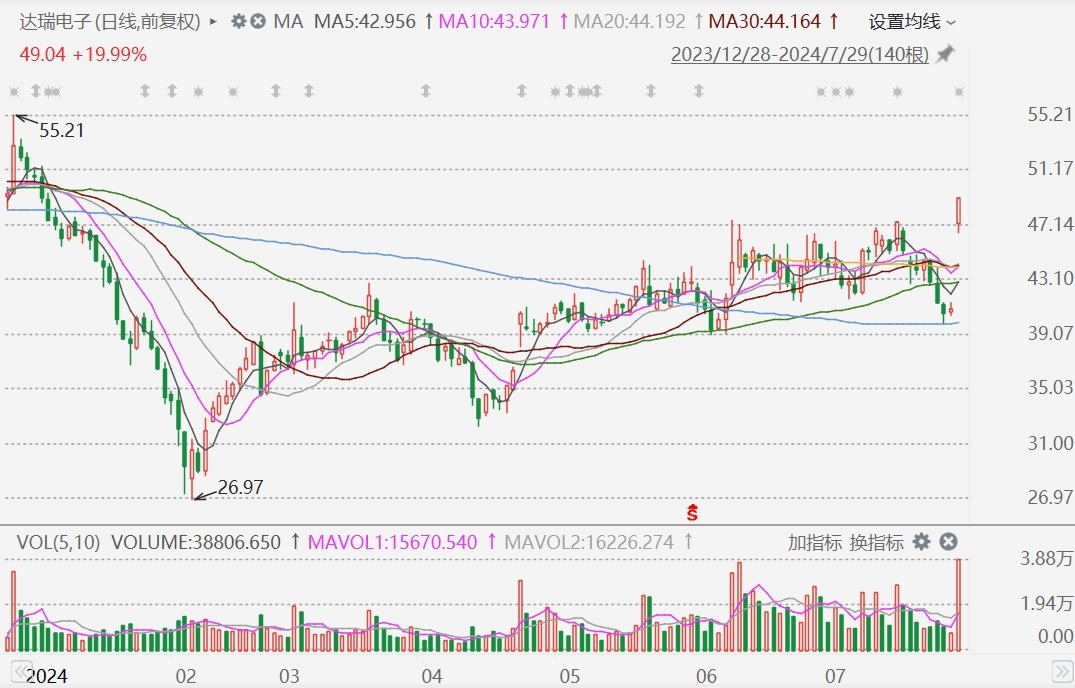The height and width of the screenshot is (688, 1075).
Task: Click the 55.21 high annotation beside the arrow
Action: tap(62, 130)
